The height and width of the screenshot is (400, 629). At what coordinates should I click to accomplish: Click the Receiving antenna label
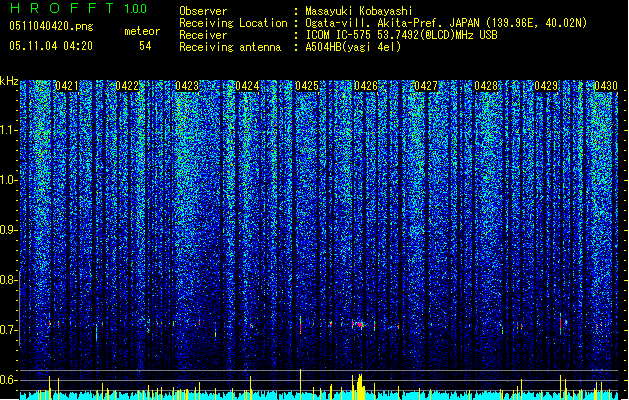[230, 47]
